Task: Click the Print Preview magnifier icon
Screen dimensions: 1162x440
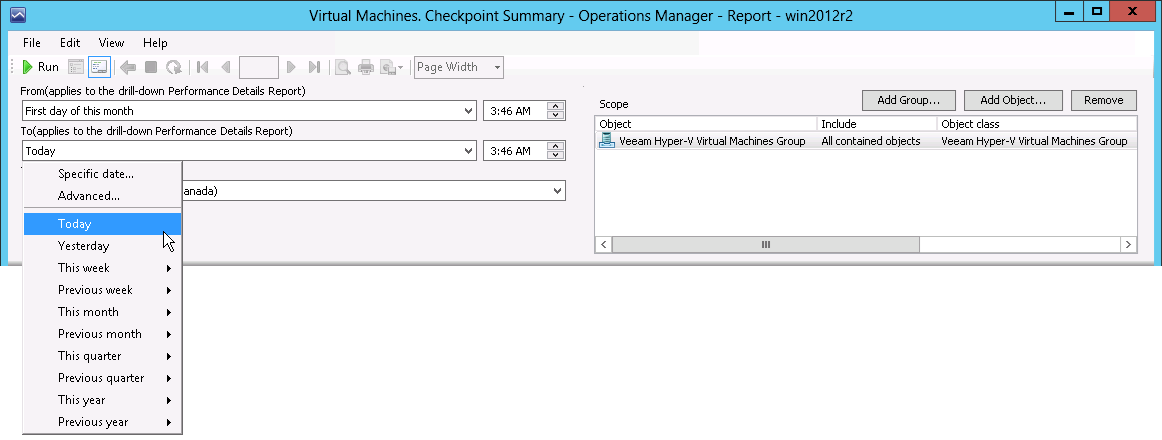Action: click(x=343, y=67)
